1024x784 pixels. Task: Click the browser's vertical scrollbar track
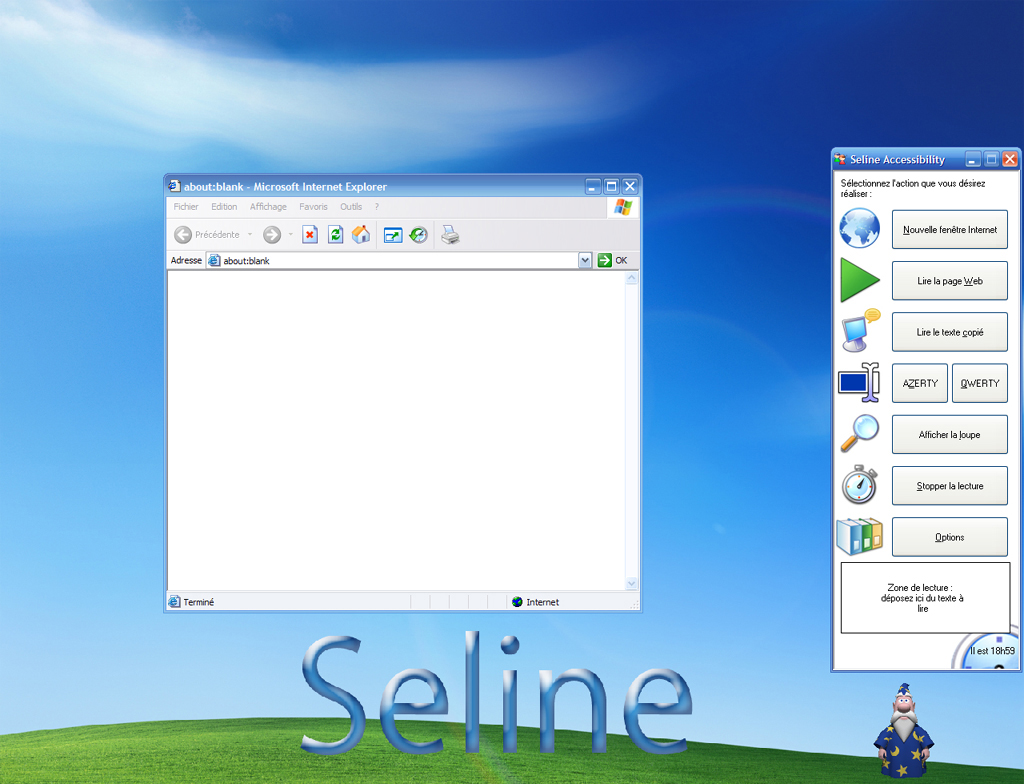631,430
